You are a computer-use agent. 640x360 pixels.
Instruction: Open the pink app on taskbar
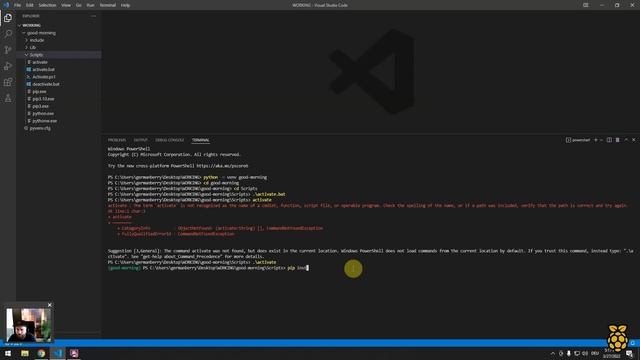[74, 353]
